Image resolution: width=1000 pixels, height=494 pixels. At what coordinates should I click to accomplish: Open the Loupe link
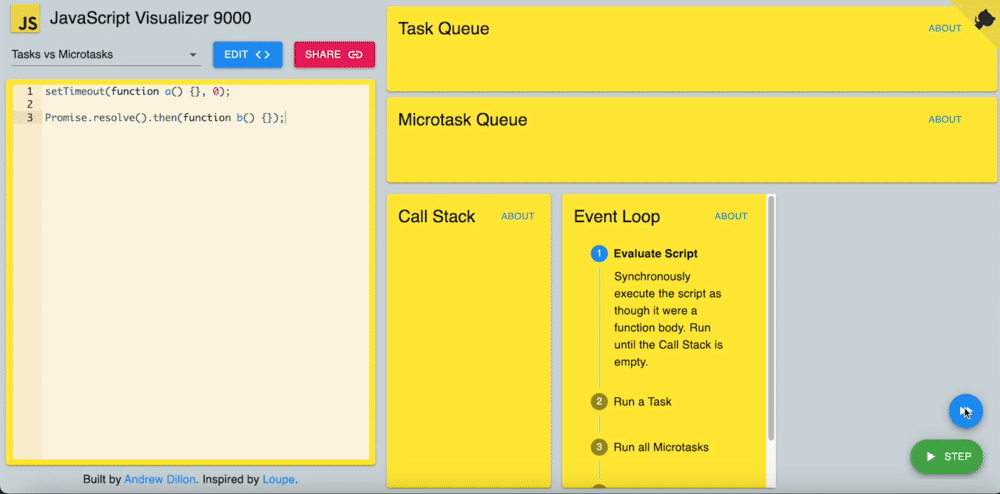coord(279,479)
